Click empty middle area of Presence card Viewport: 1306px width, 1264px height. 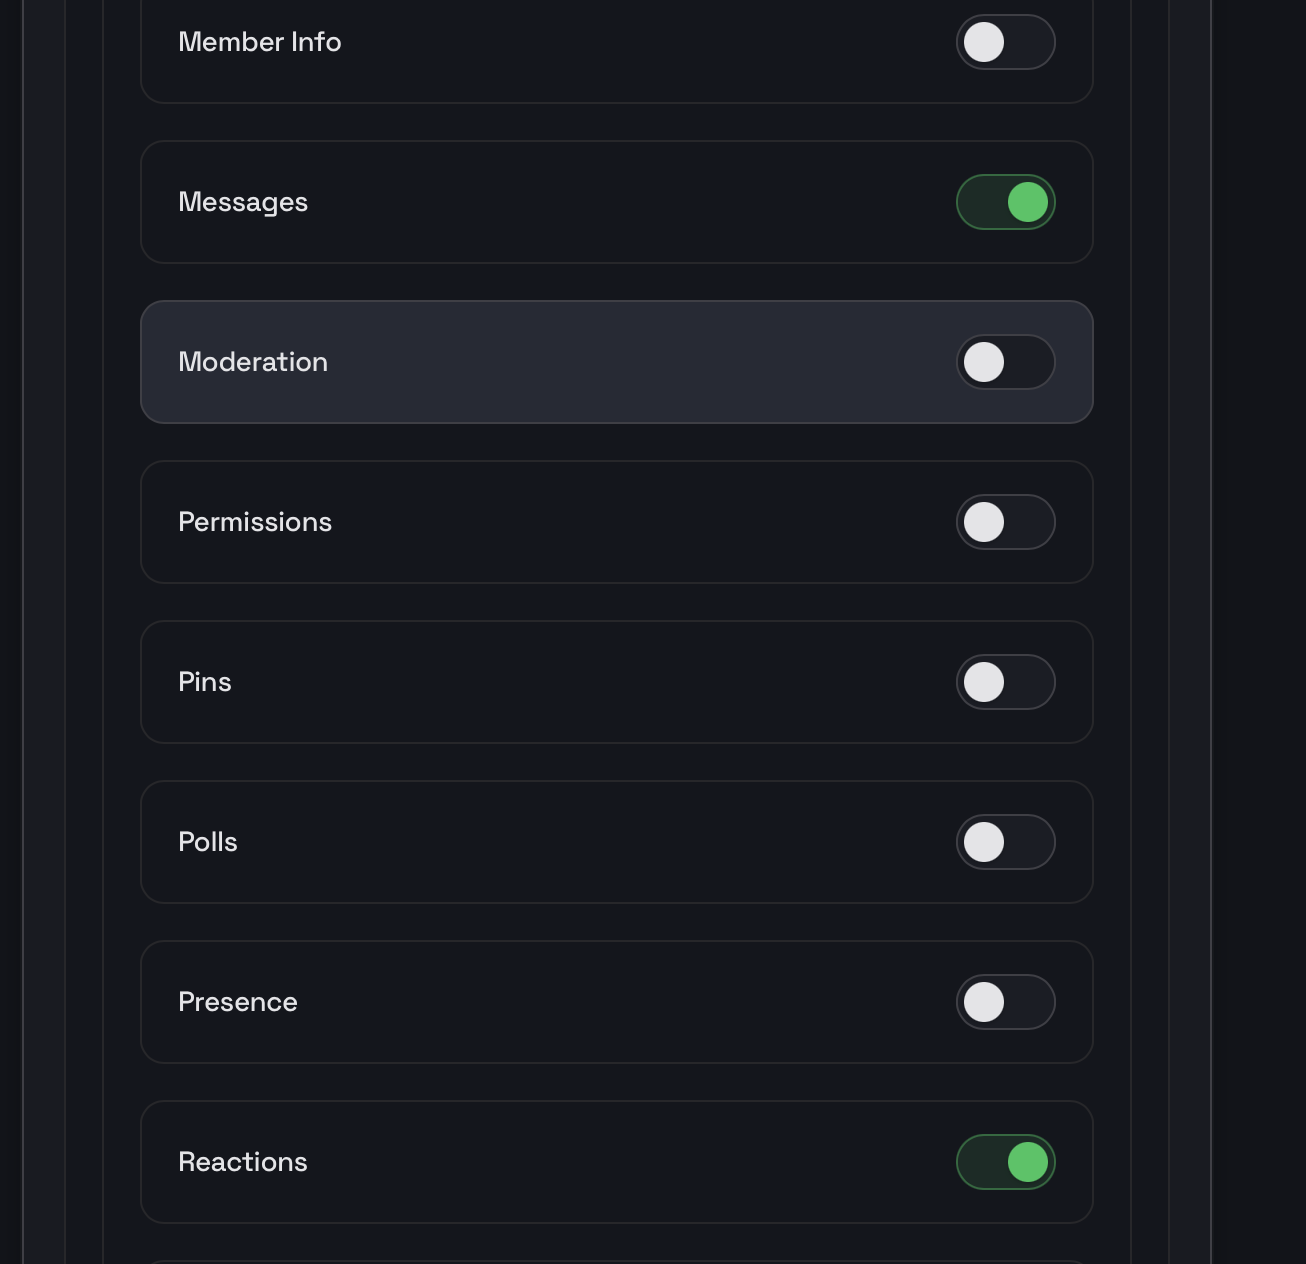coord(620,1002)
